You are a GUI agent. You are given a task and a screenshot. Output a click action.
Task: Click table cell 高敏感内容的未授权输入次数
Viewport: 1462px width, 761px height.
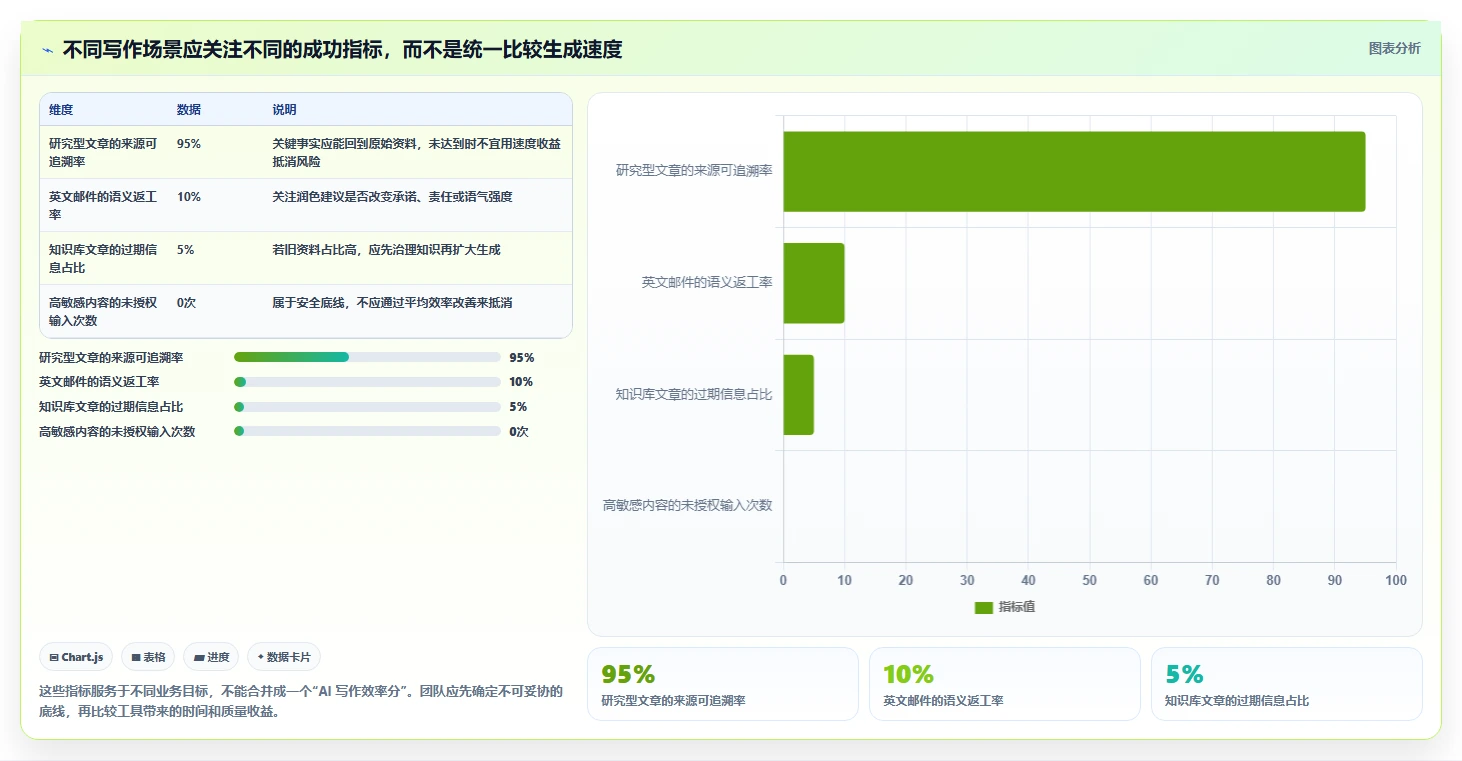click(x=104, y=311)
